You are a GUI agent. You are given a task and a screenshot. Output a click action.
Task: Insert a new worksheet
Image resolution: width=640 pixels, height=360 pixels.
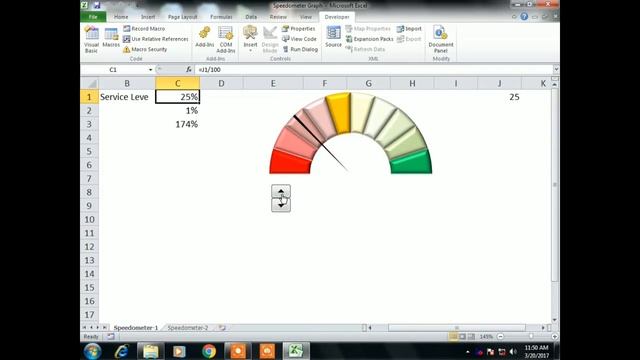coord(222,328)
